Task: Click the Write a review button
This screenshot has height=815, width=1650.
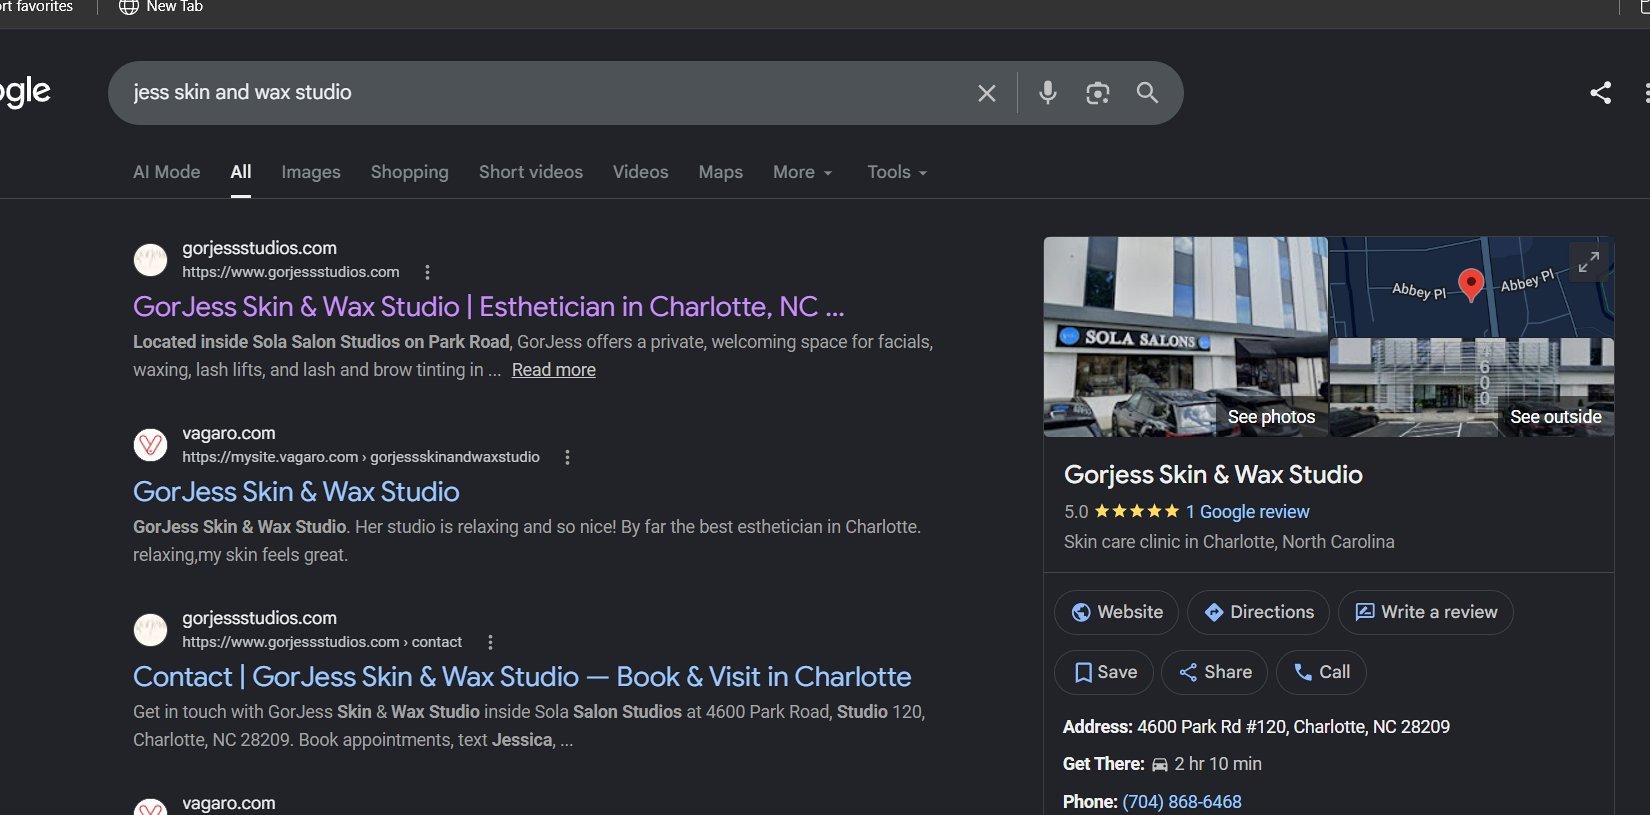Action: 1426,612
